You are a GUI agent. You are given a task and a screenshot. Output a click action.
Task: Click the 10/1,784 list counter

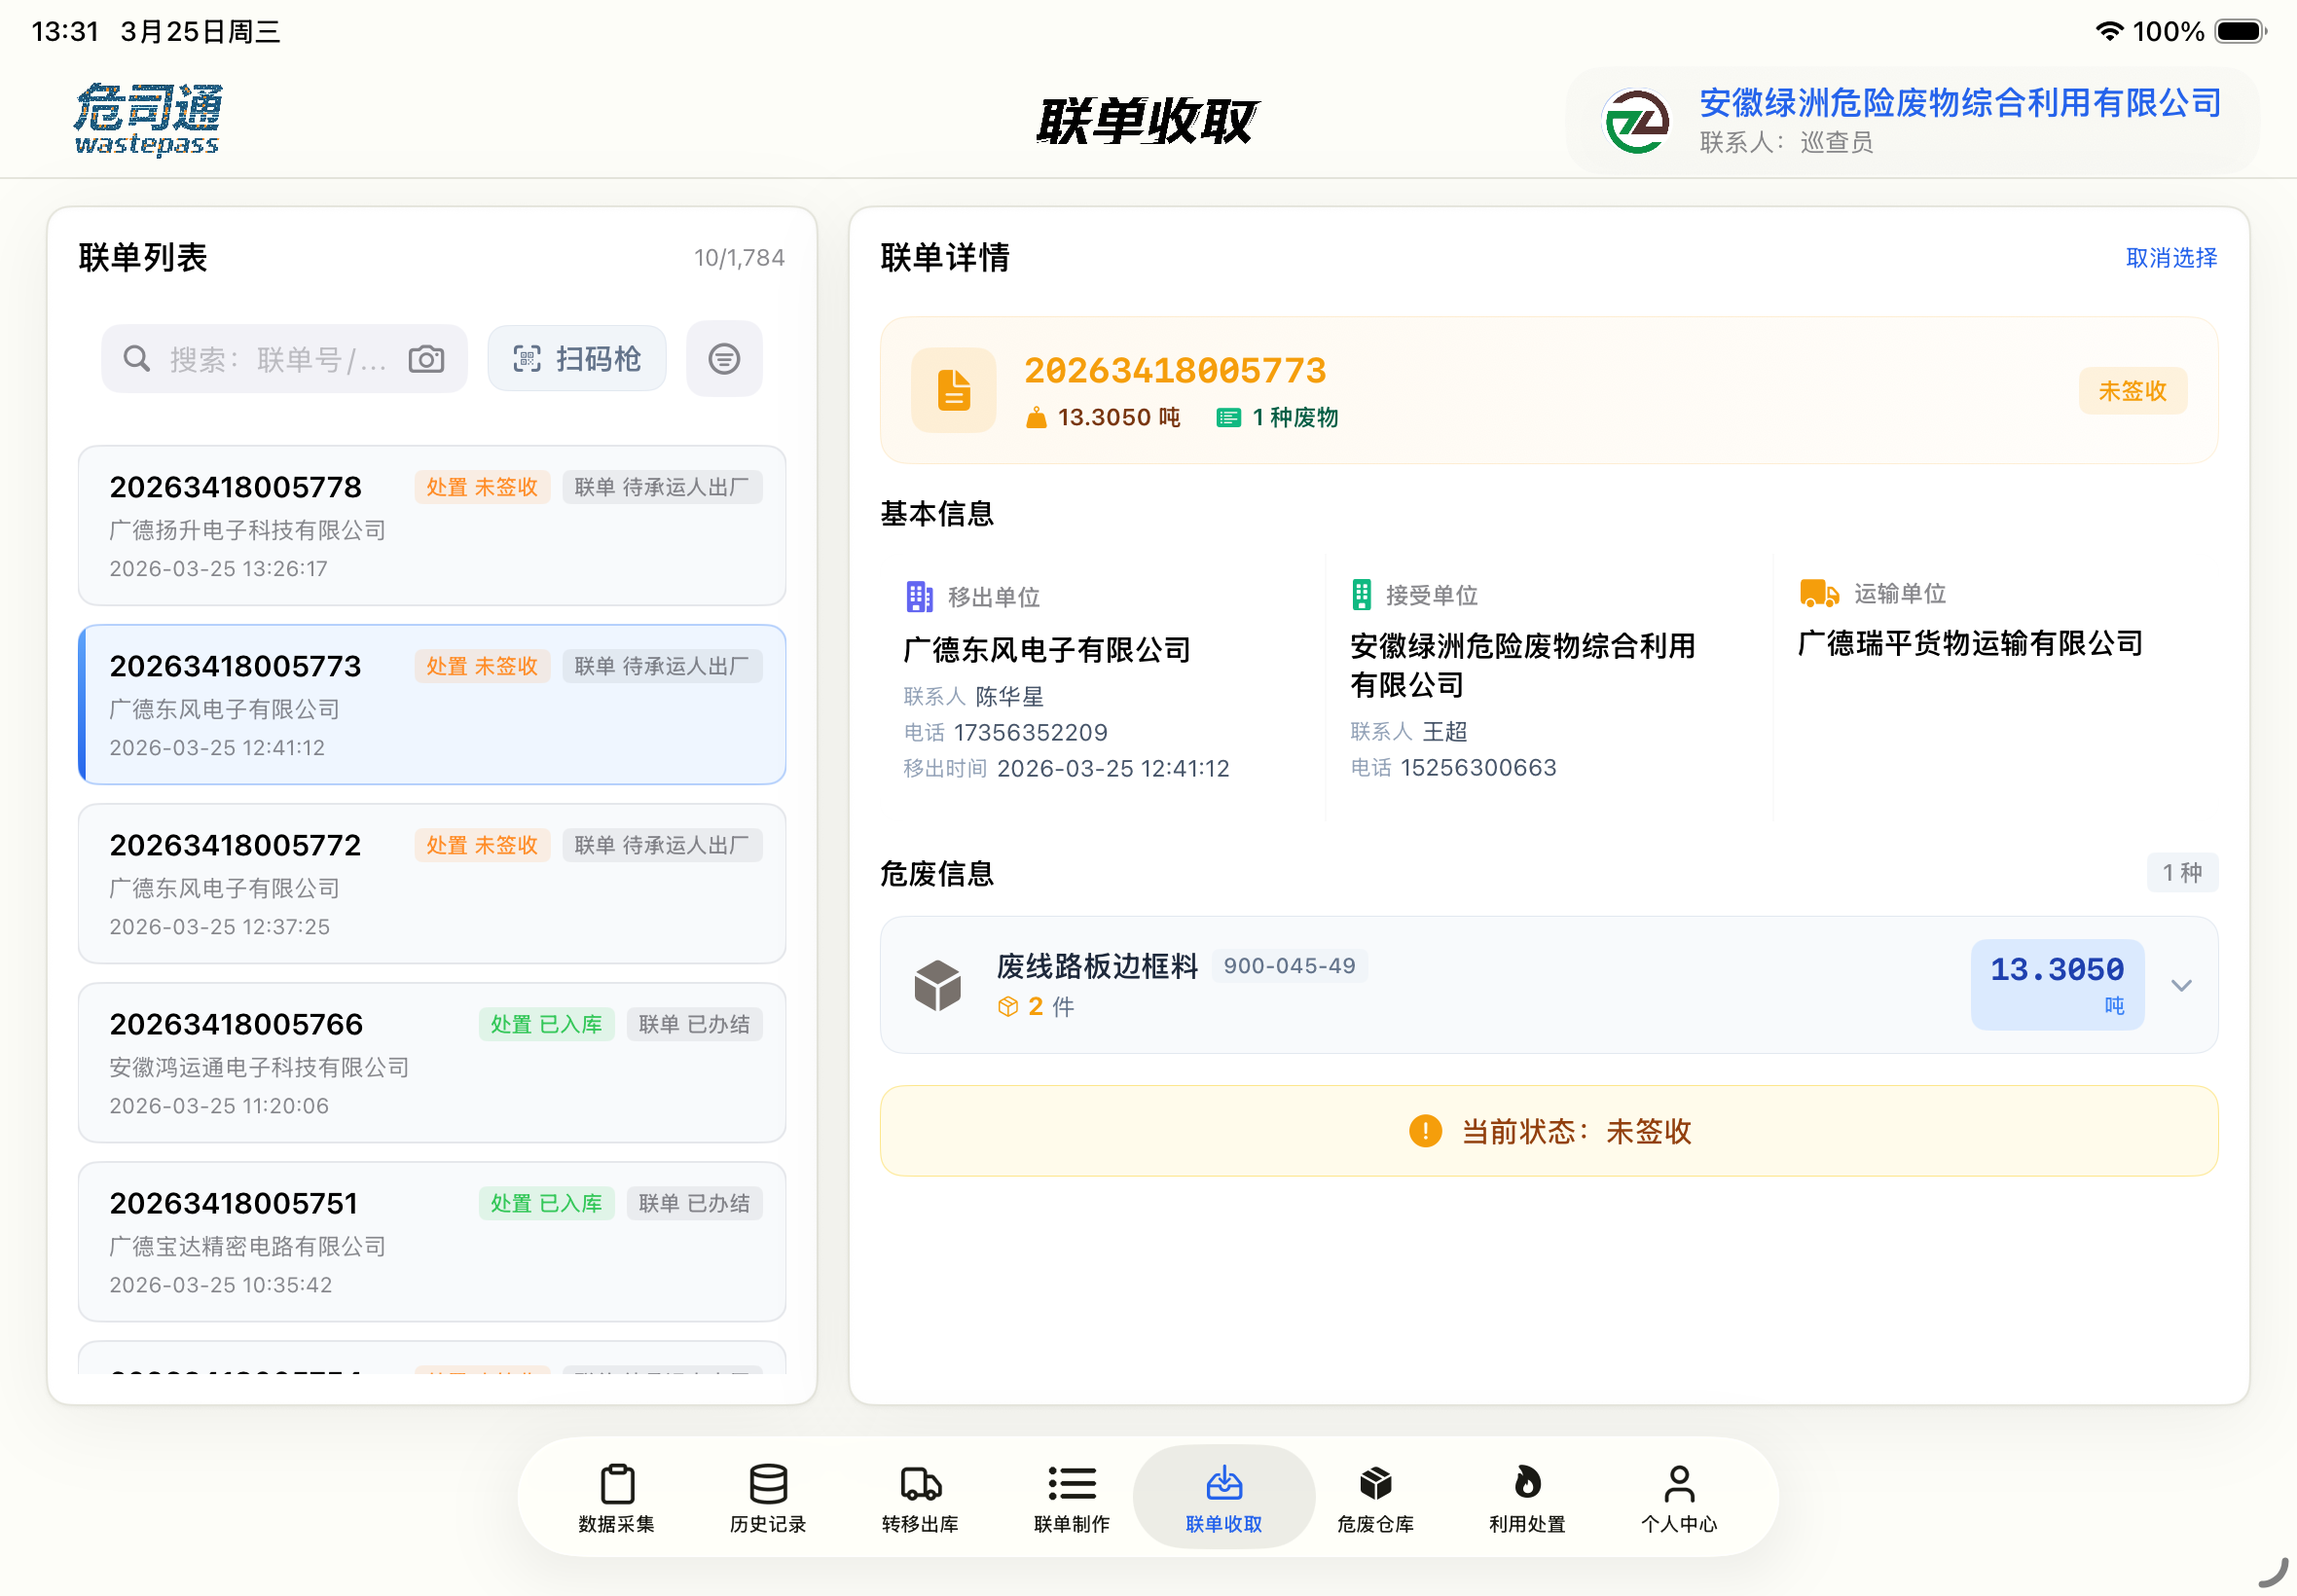point(739,258)
